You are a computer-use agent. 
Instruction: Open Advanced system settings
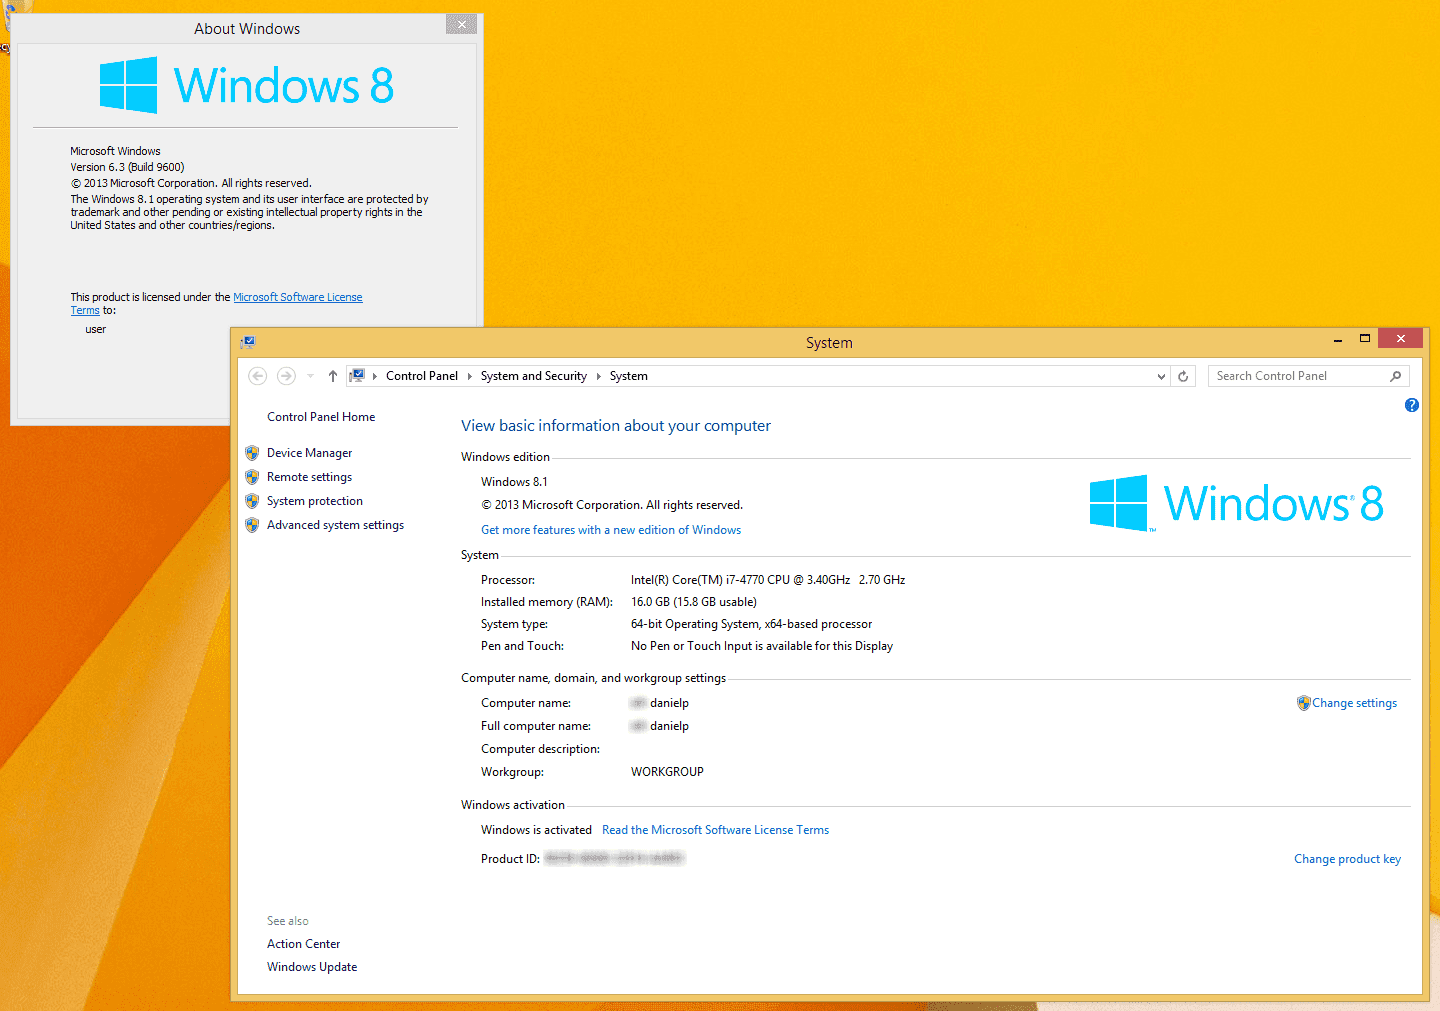pos(335,525)
